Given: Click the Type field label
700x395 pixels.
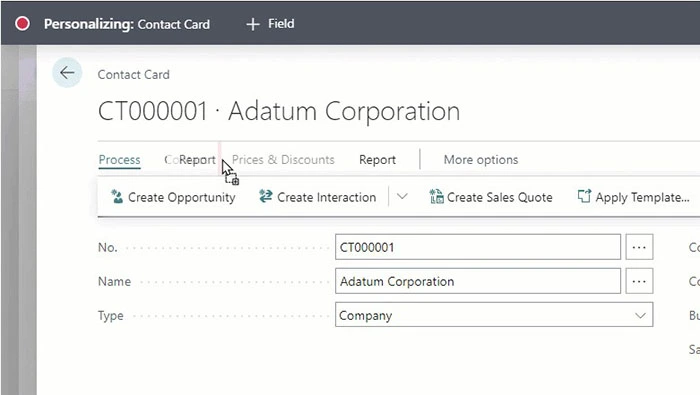Looking at the screenshot, I should [x=111, y=316].
